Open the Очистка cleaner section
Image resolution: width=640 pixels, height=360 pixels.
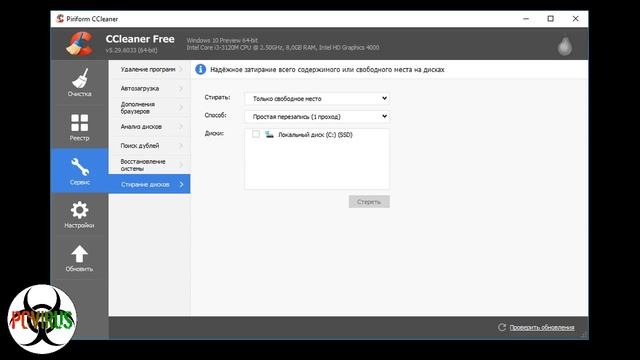[x=80, y=82]
